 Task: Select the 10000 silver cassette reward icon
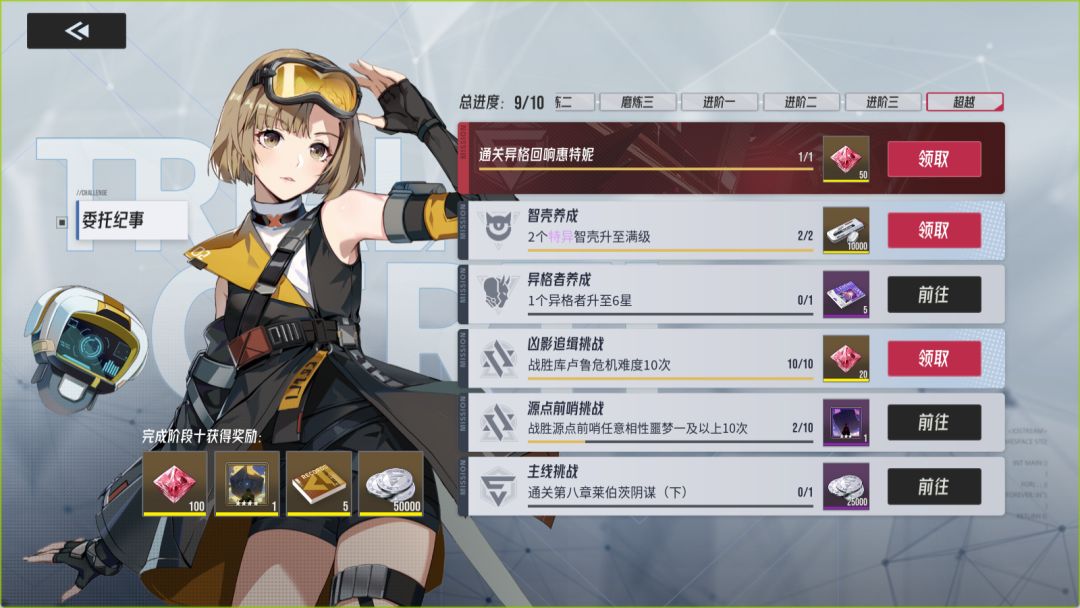click(x=846, y=231)
